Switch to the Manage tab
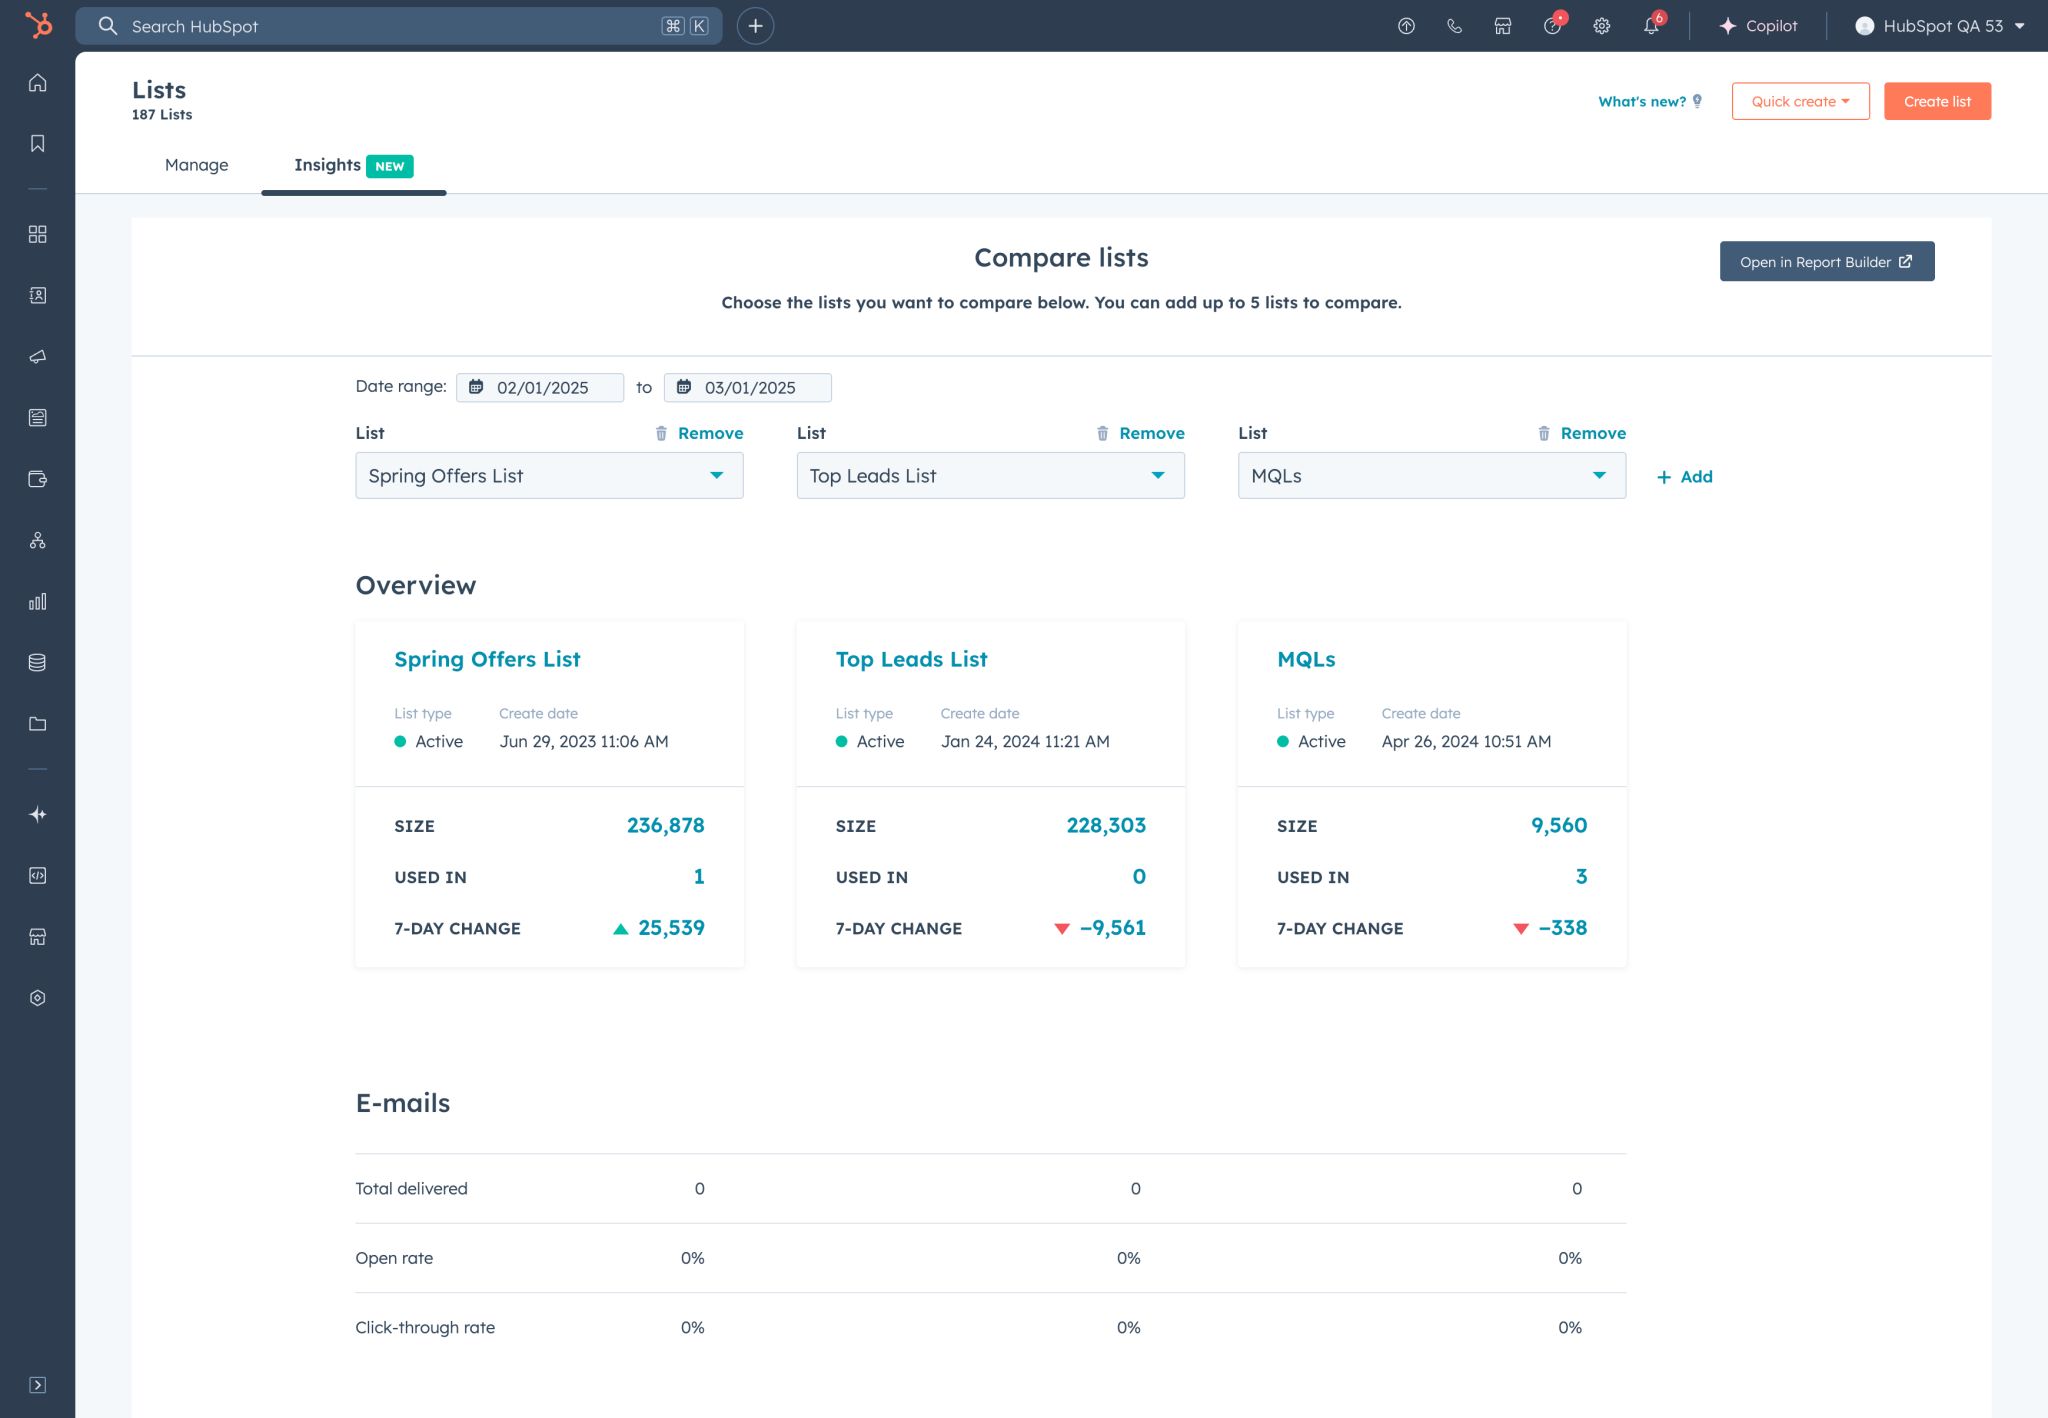This screenshot has width=2048, height=1418. pos(196,165)
